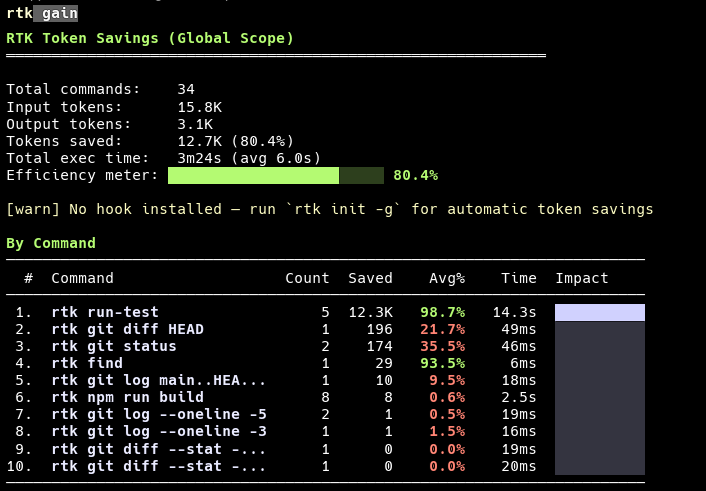Click the 'Saved' column header
The width and height of the screenshot is (706, 491).
click(371, 278)
